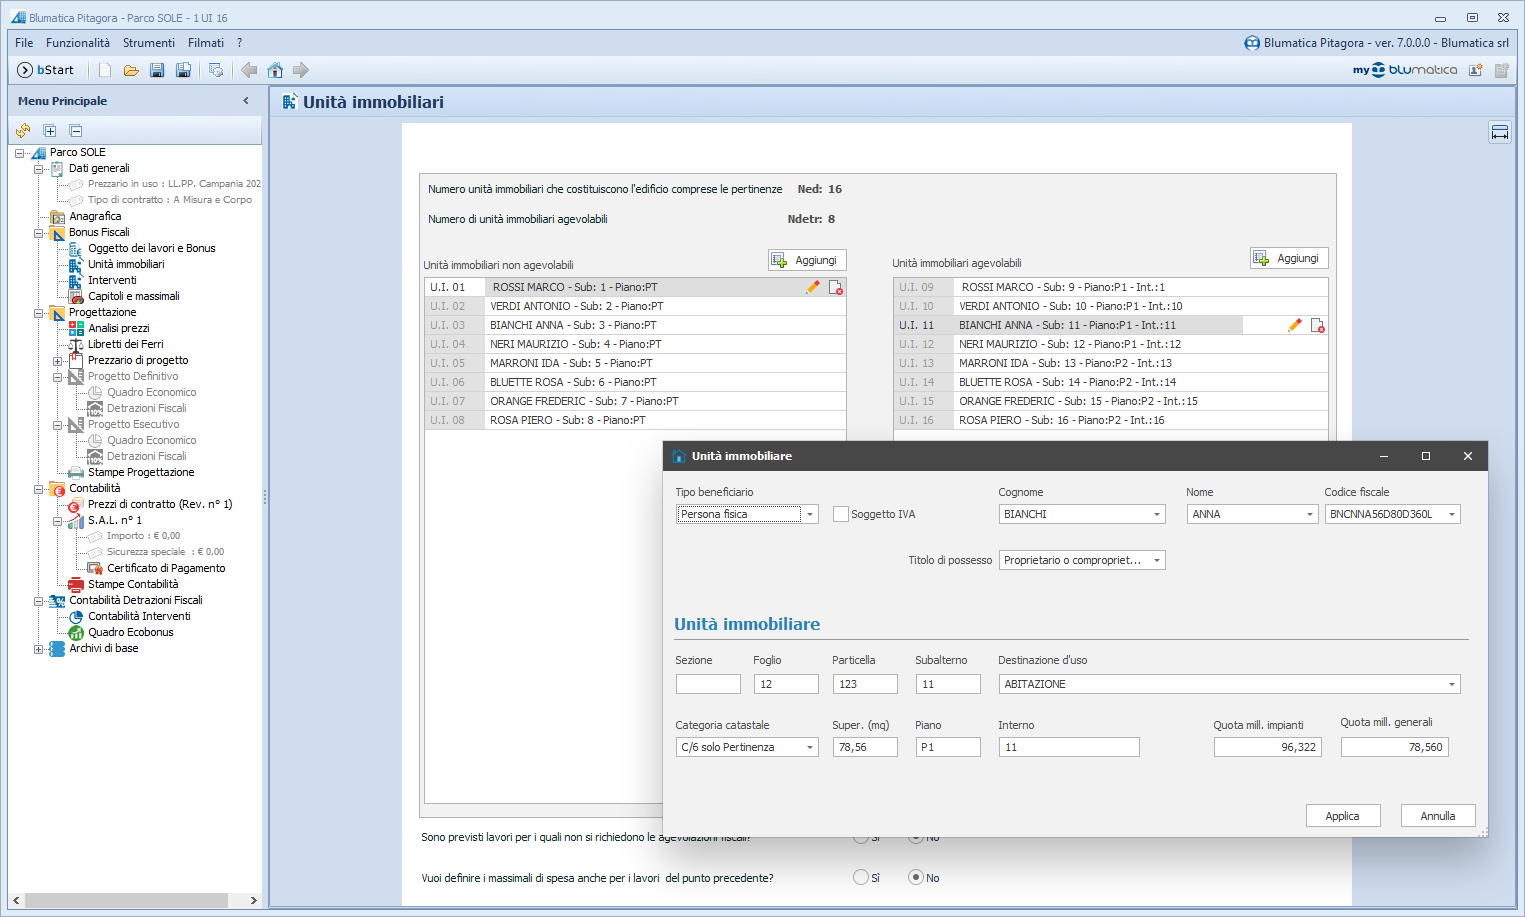Collapse the Progettazione tree node

pyautogui.click(x=38, y=313)
